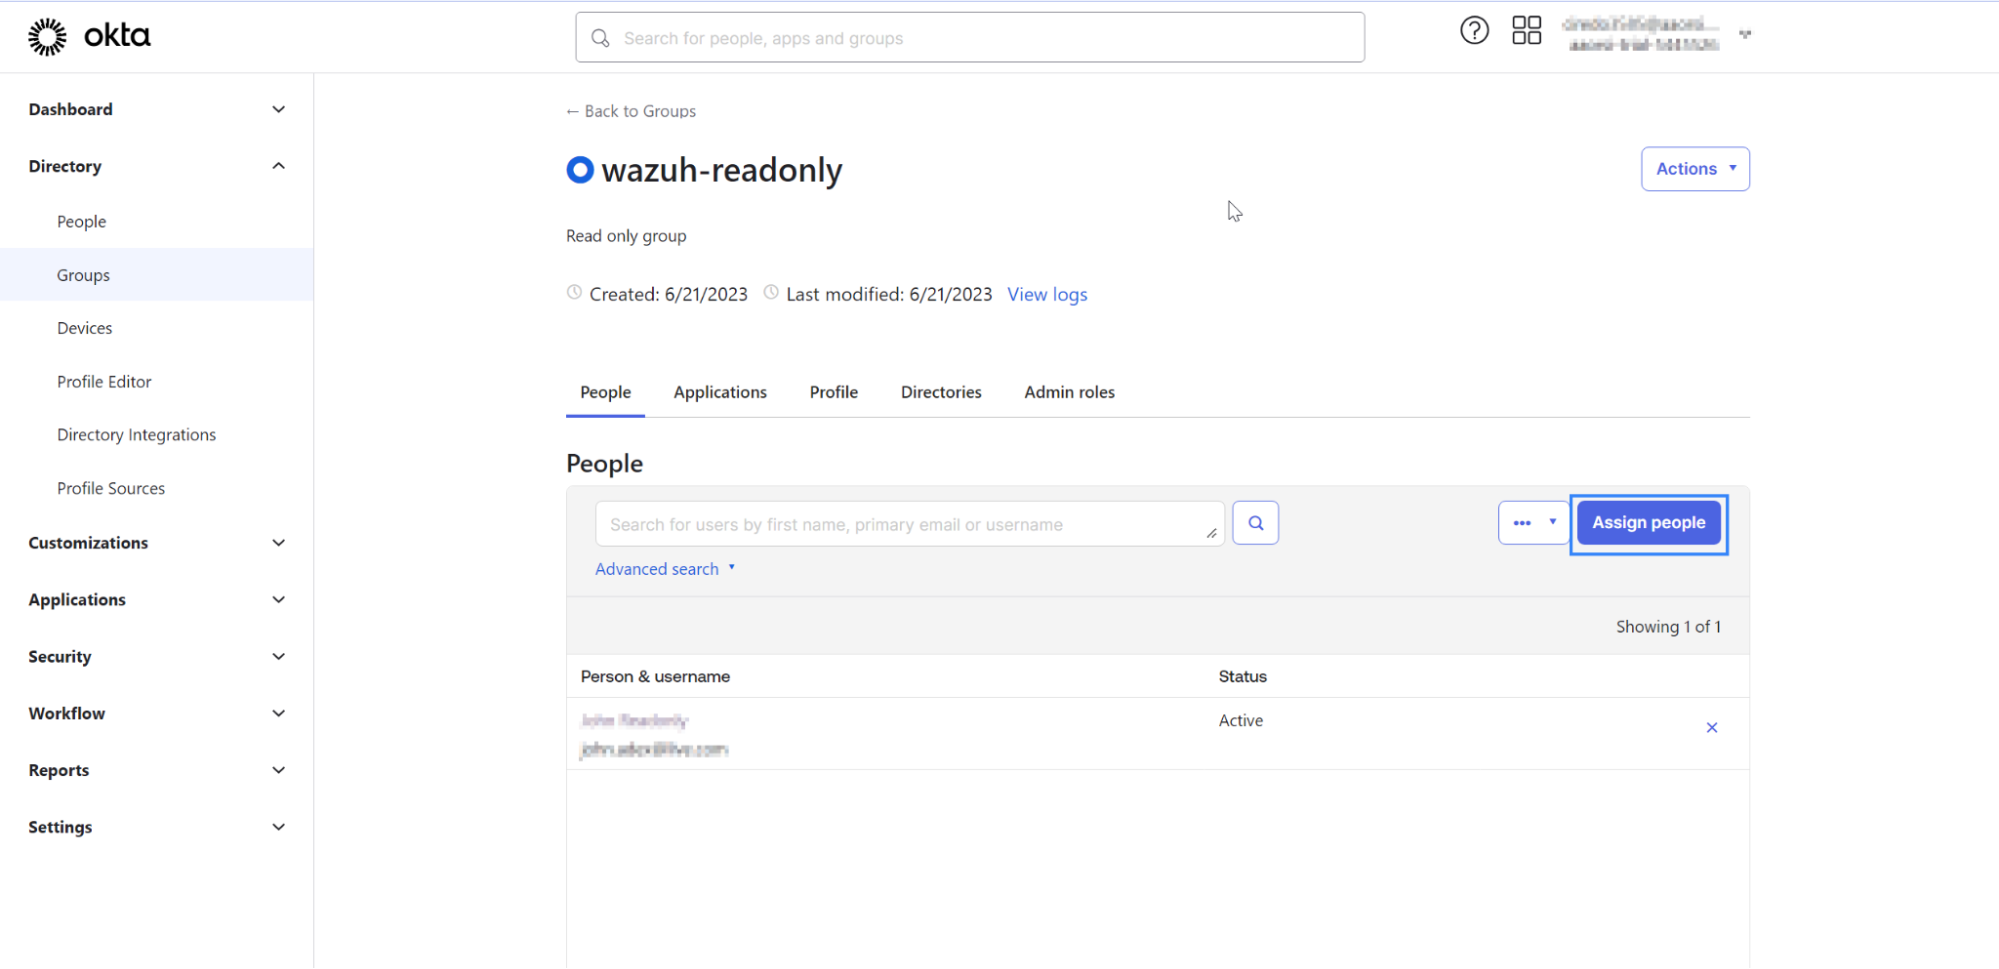Click the Assign people button
1999x969 pixels.
pyautogui.click(x=1648, y=523)
